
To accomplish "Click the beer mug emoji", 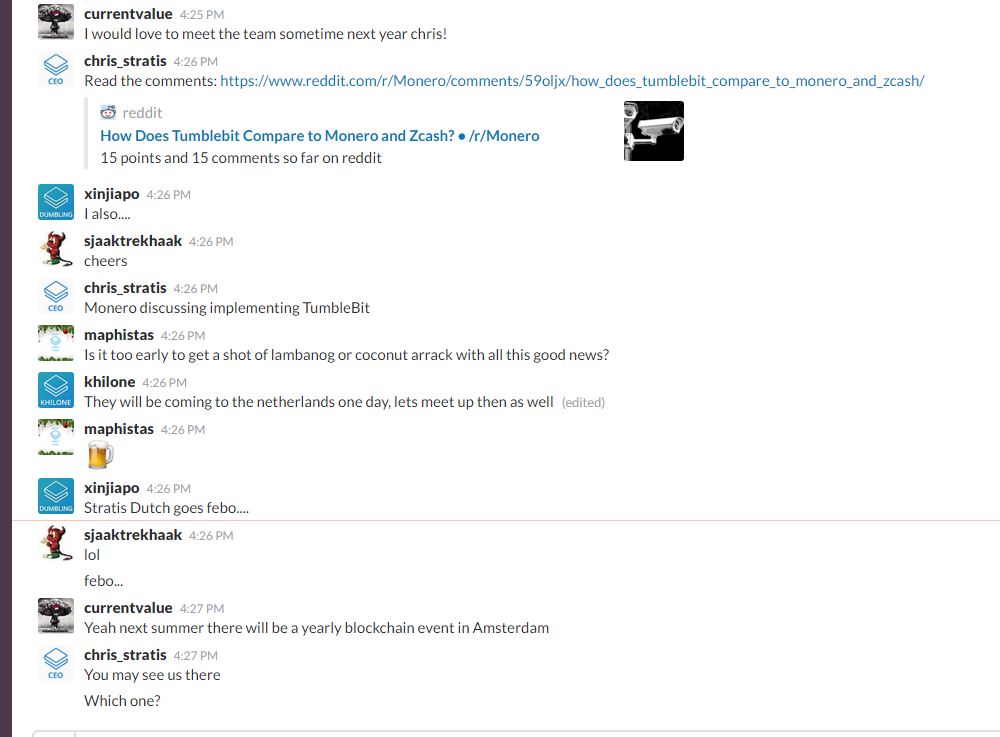I will pos(100,455).
